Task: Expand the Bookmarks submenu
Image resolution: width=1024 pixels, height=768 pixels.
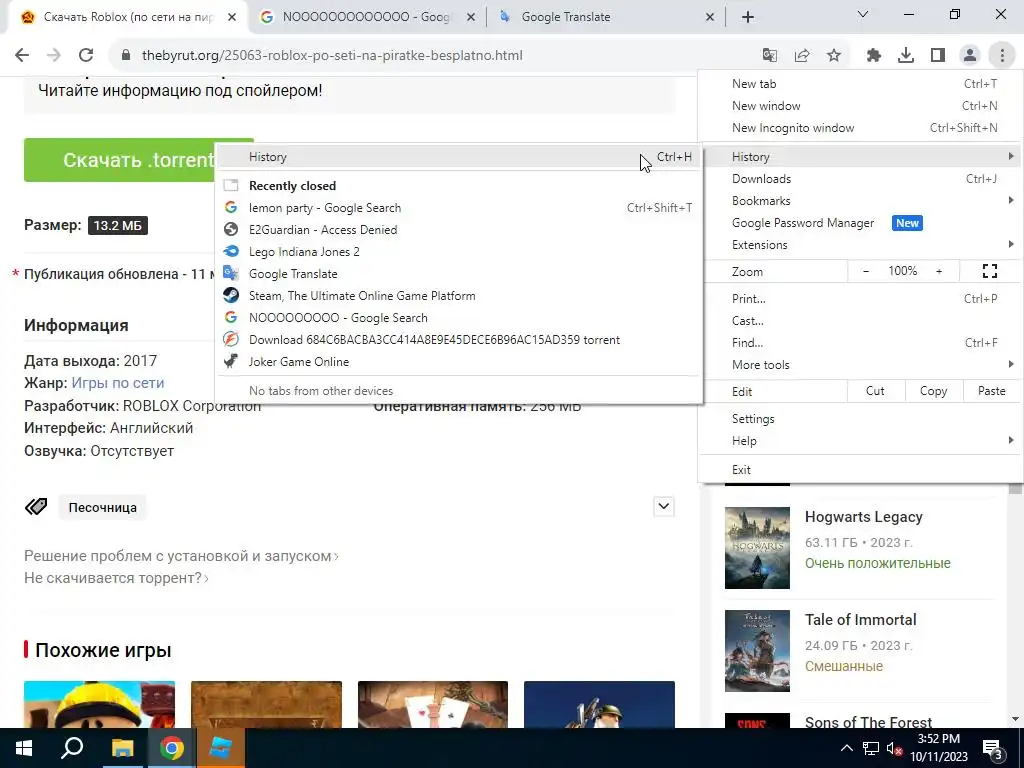Action: coord(860,201)
